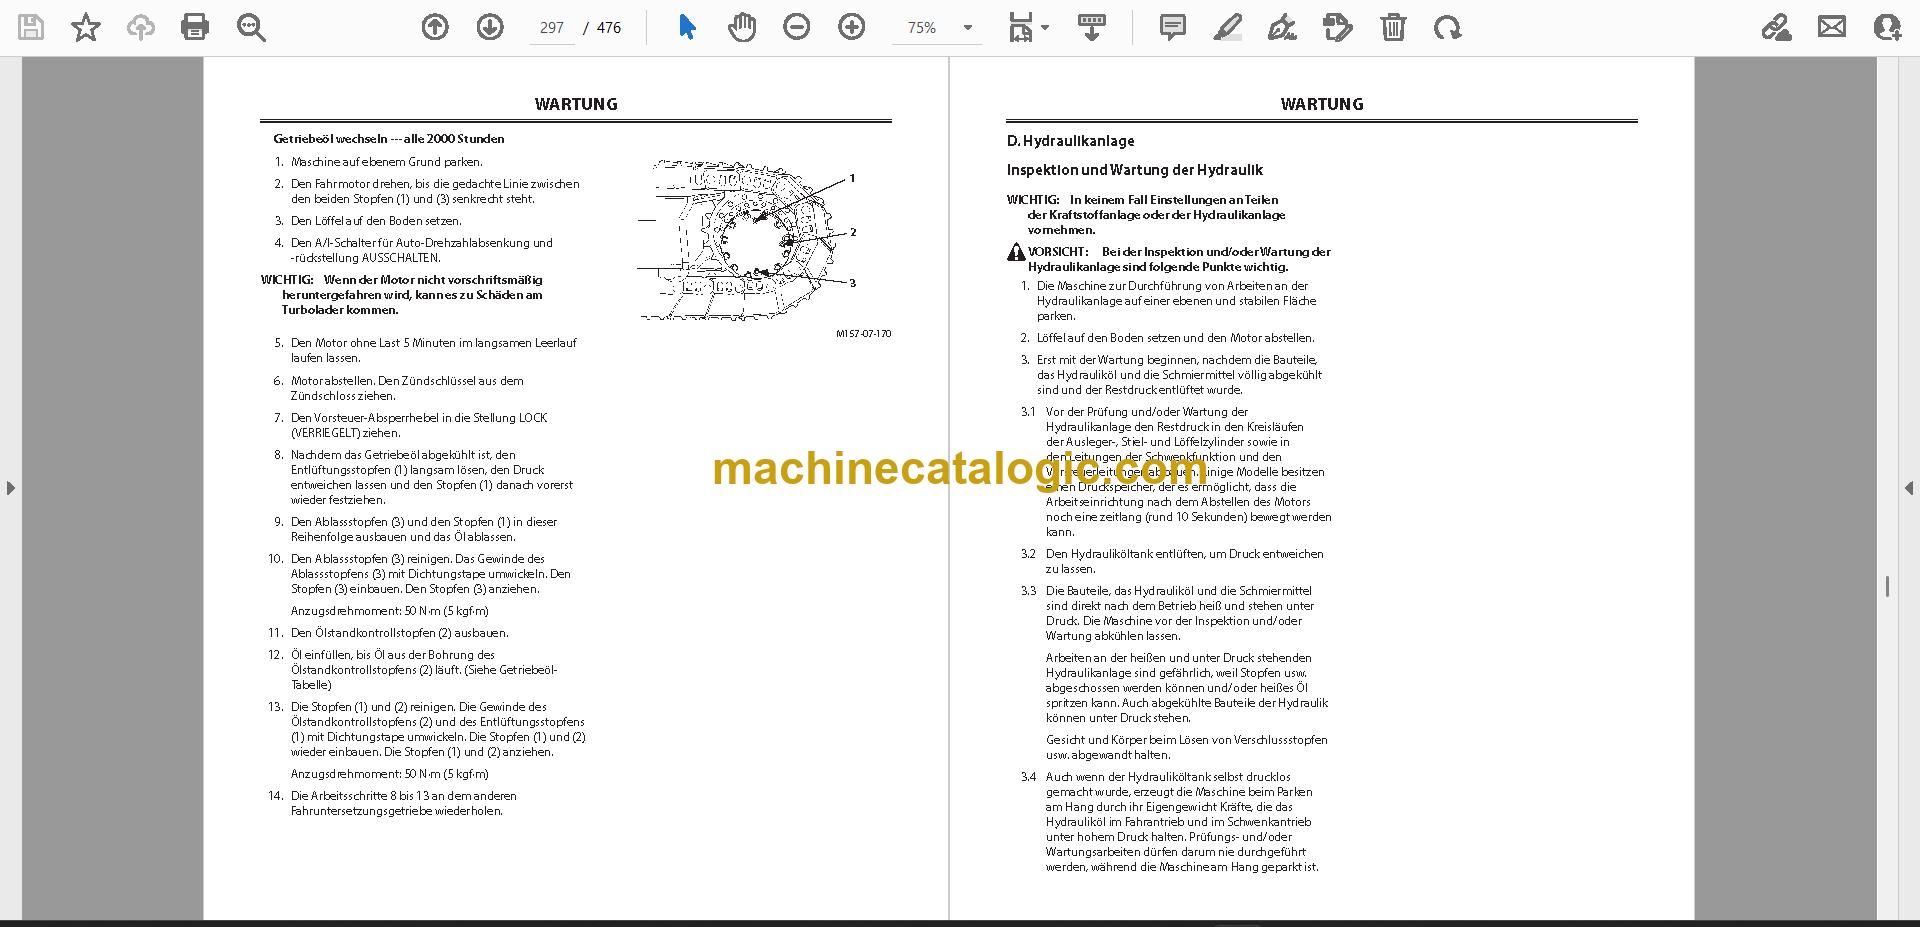1920x927 pixels.
Task: Click page number field showing 297
Action: click(x=552, y=28)
